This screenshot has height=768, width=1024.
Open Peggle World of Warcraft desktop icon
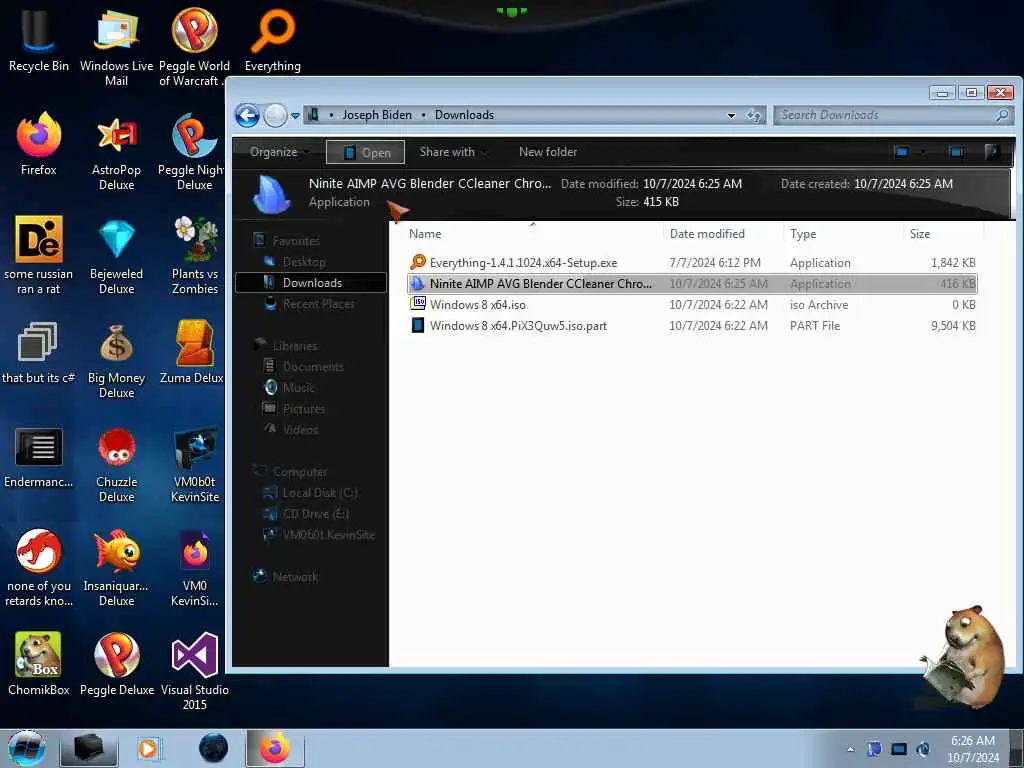[x=195, y=46]
